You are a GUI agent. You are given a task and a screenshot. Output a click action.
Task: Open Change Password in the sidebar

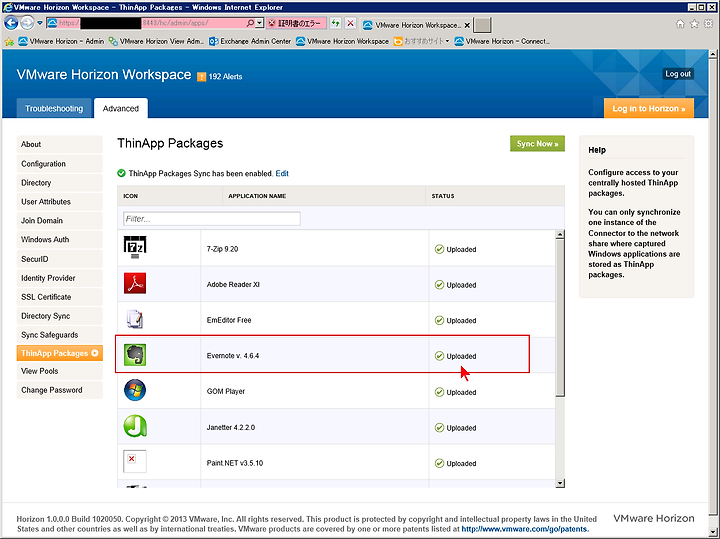60,390
